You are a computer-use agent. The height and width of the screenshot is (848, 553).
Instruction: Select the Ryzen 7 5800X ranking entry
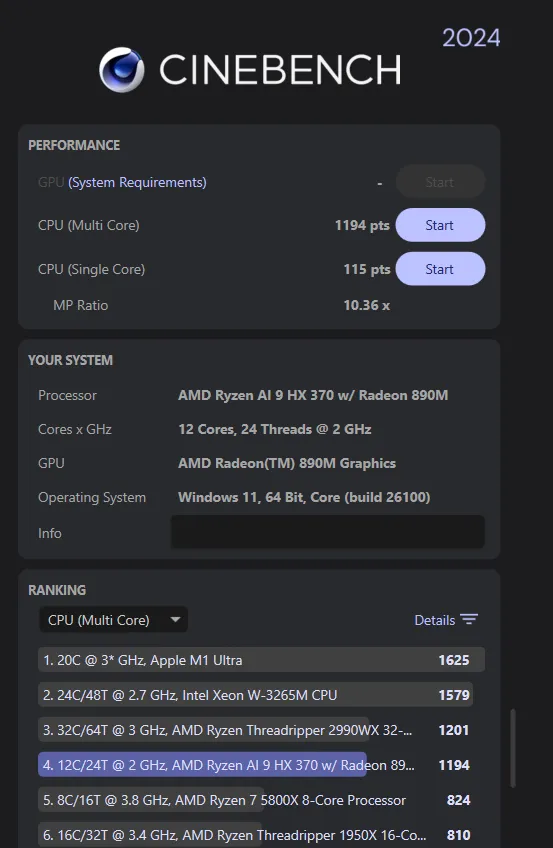tap(261, 800)
